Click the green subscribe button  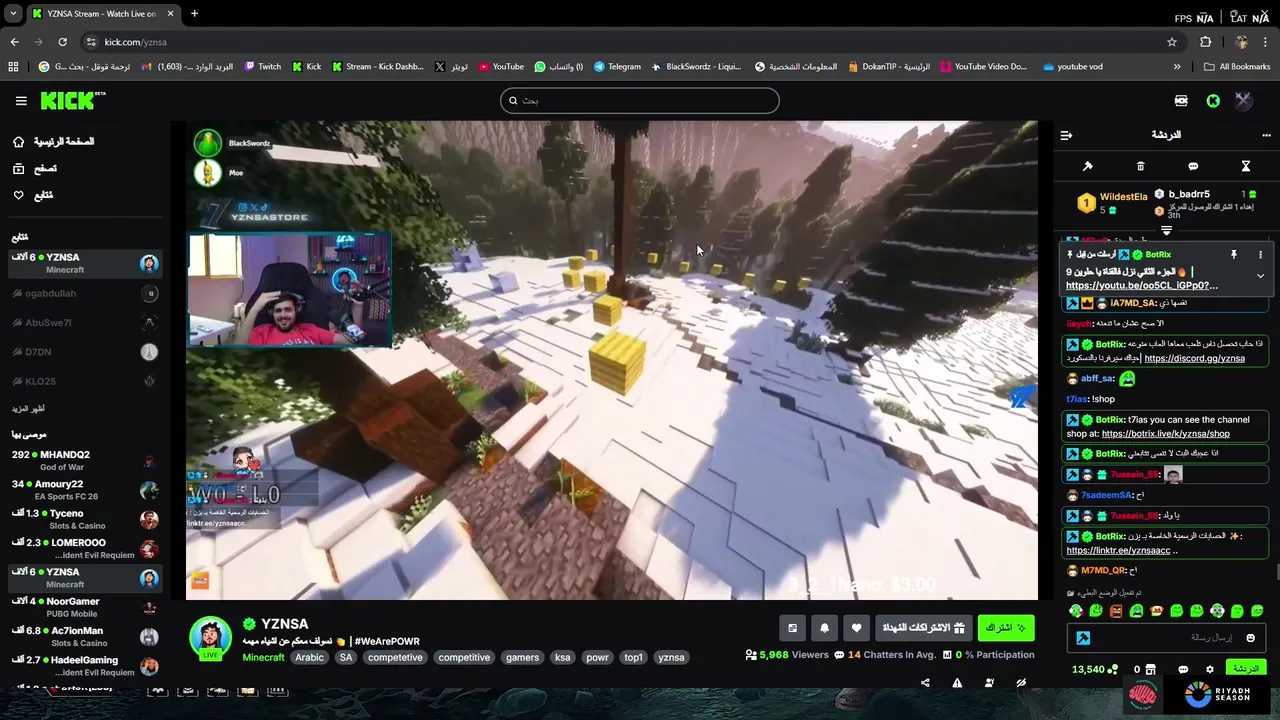tap(1006, 628)
